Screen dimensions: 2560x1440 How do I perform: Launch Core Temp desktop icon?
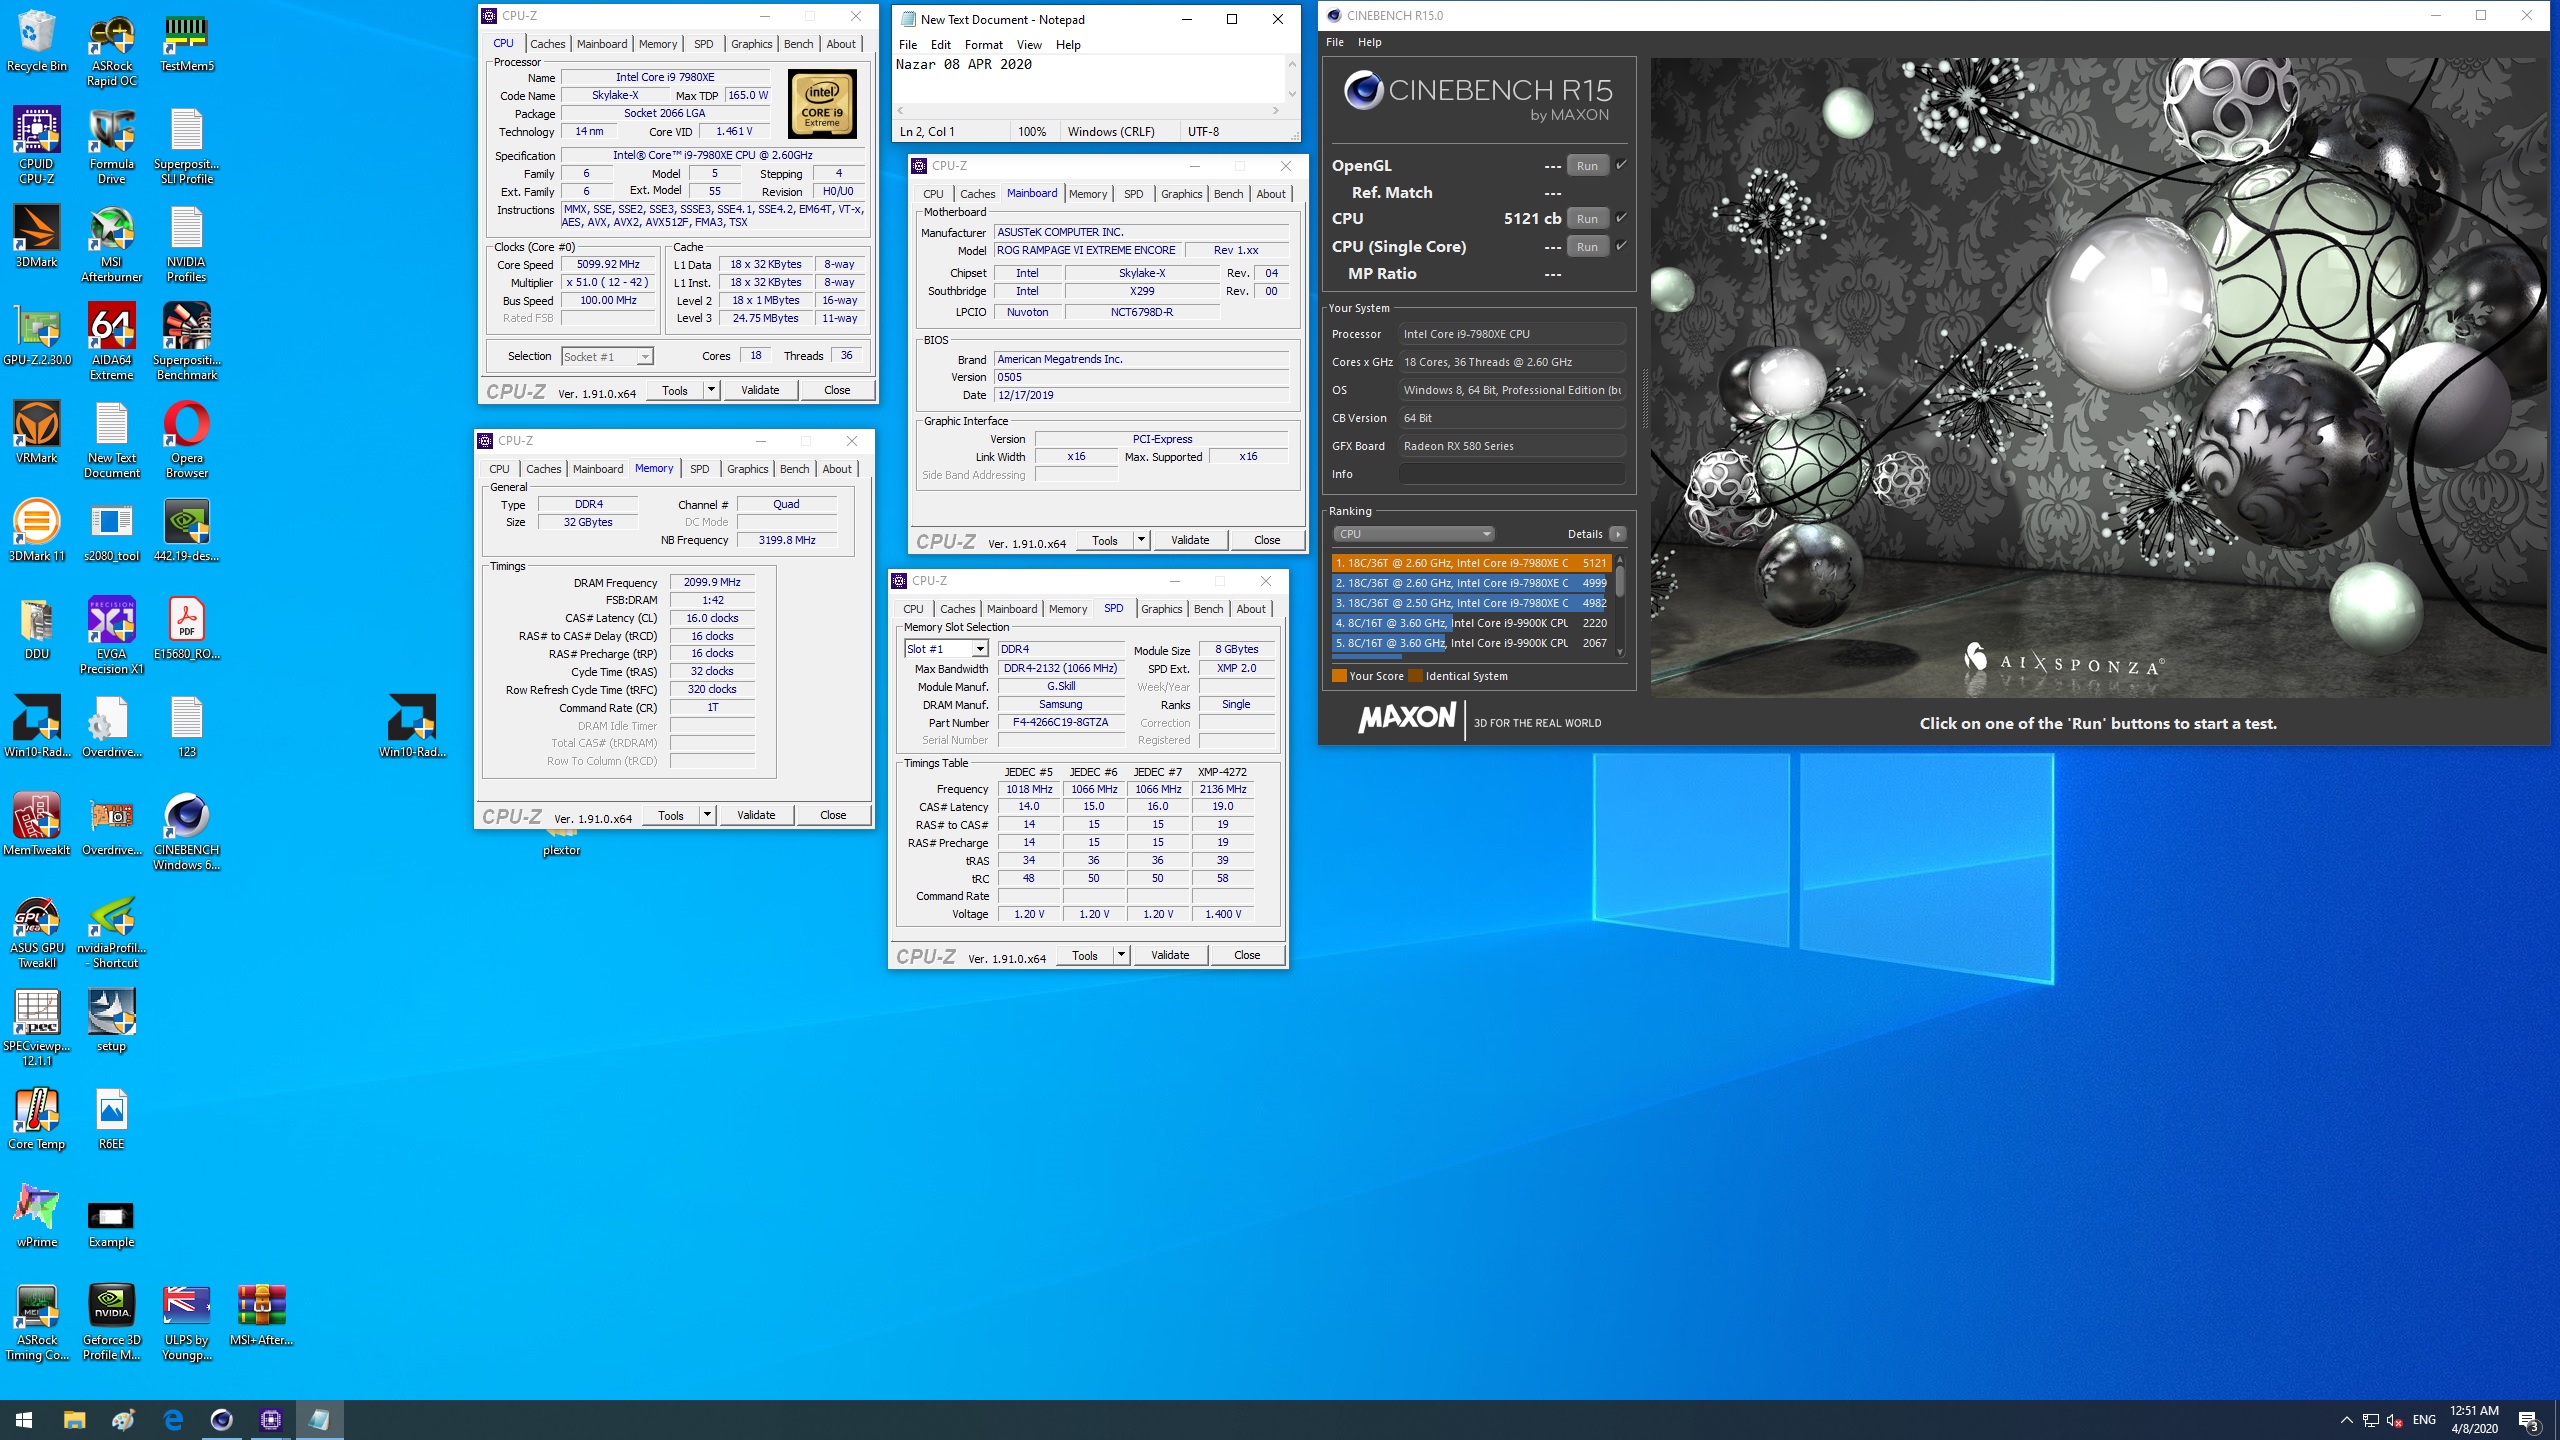tap(36, 1118)
